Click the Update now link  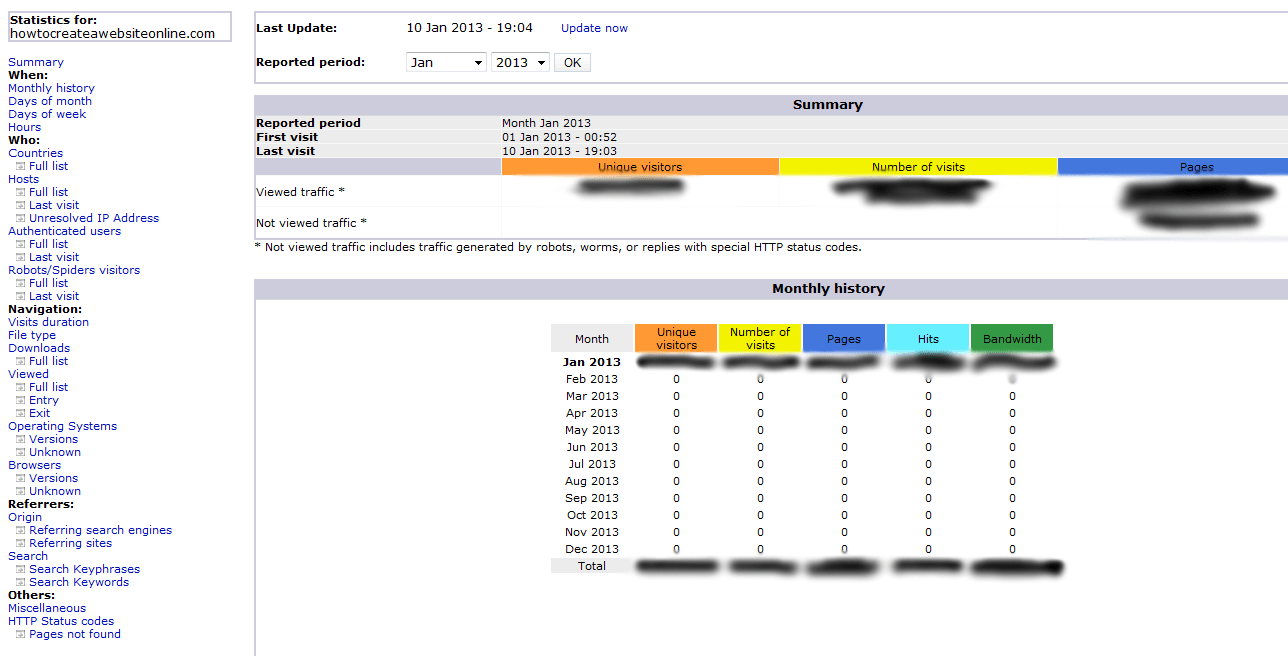point(593,28)
